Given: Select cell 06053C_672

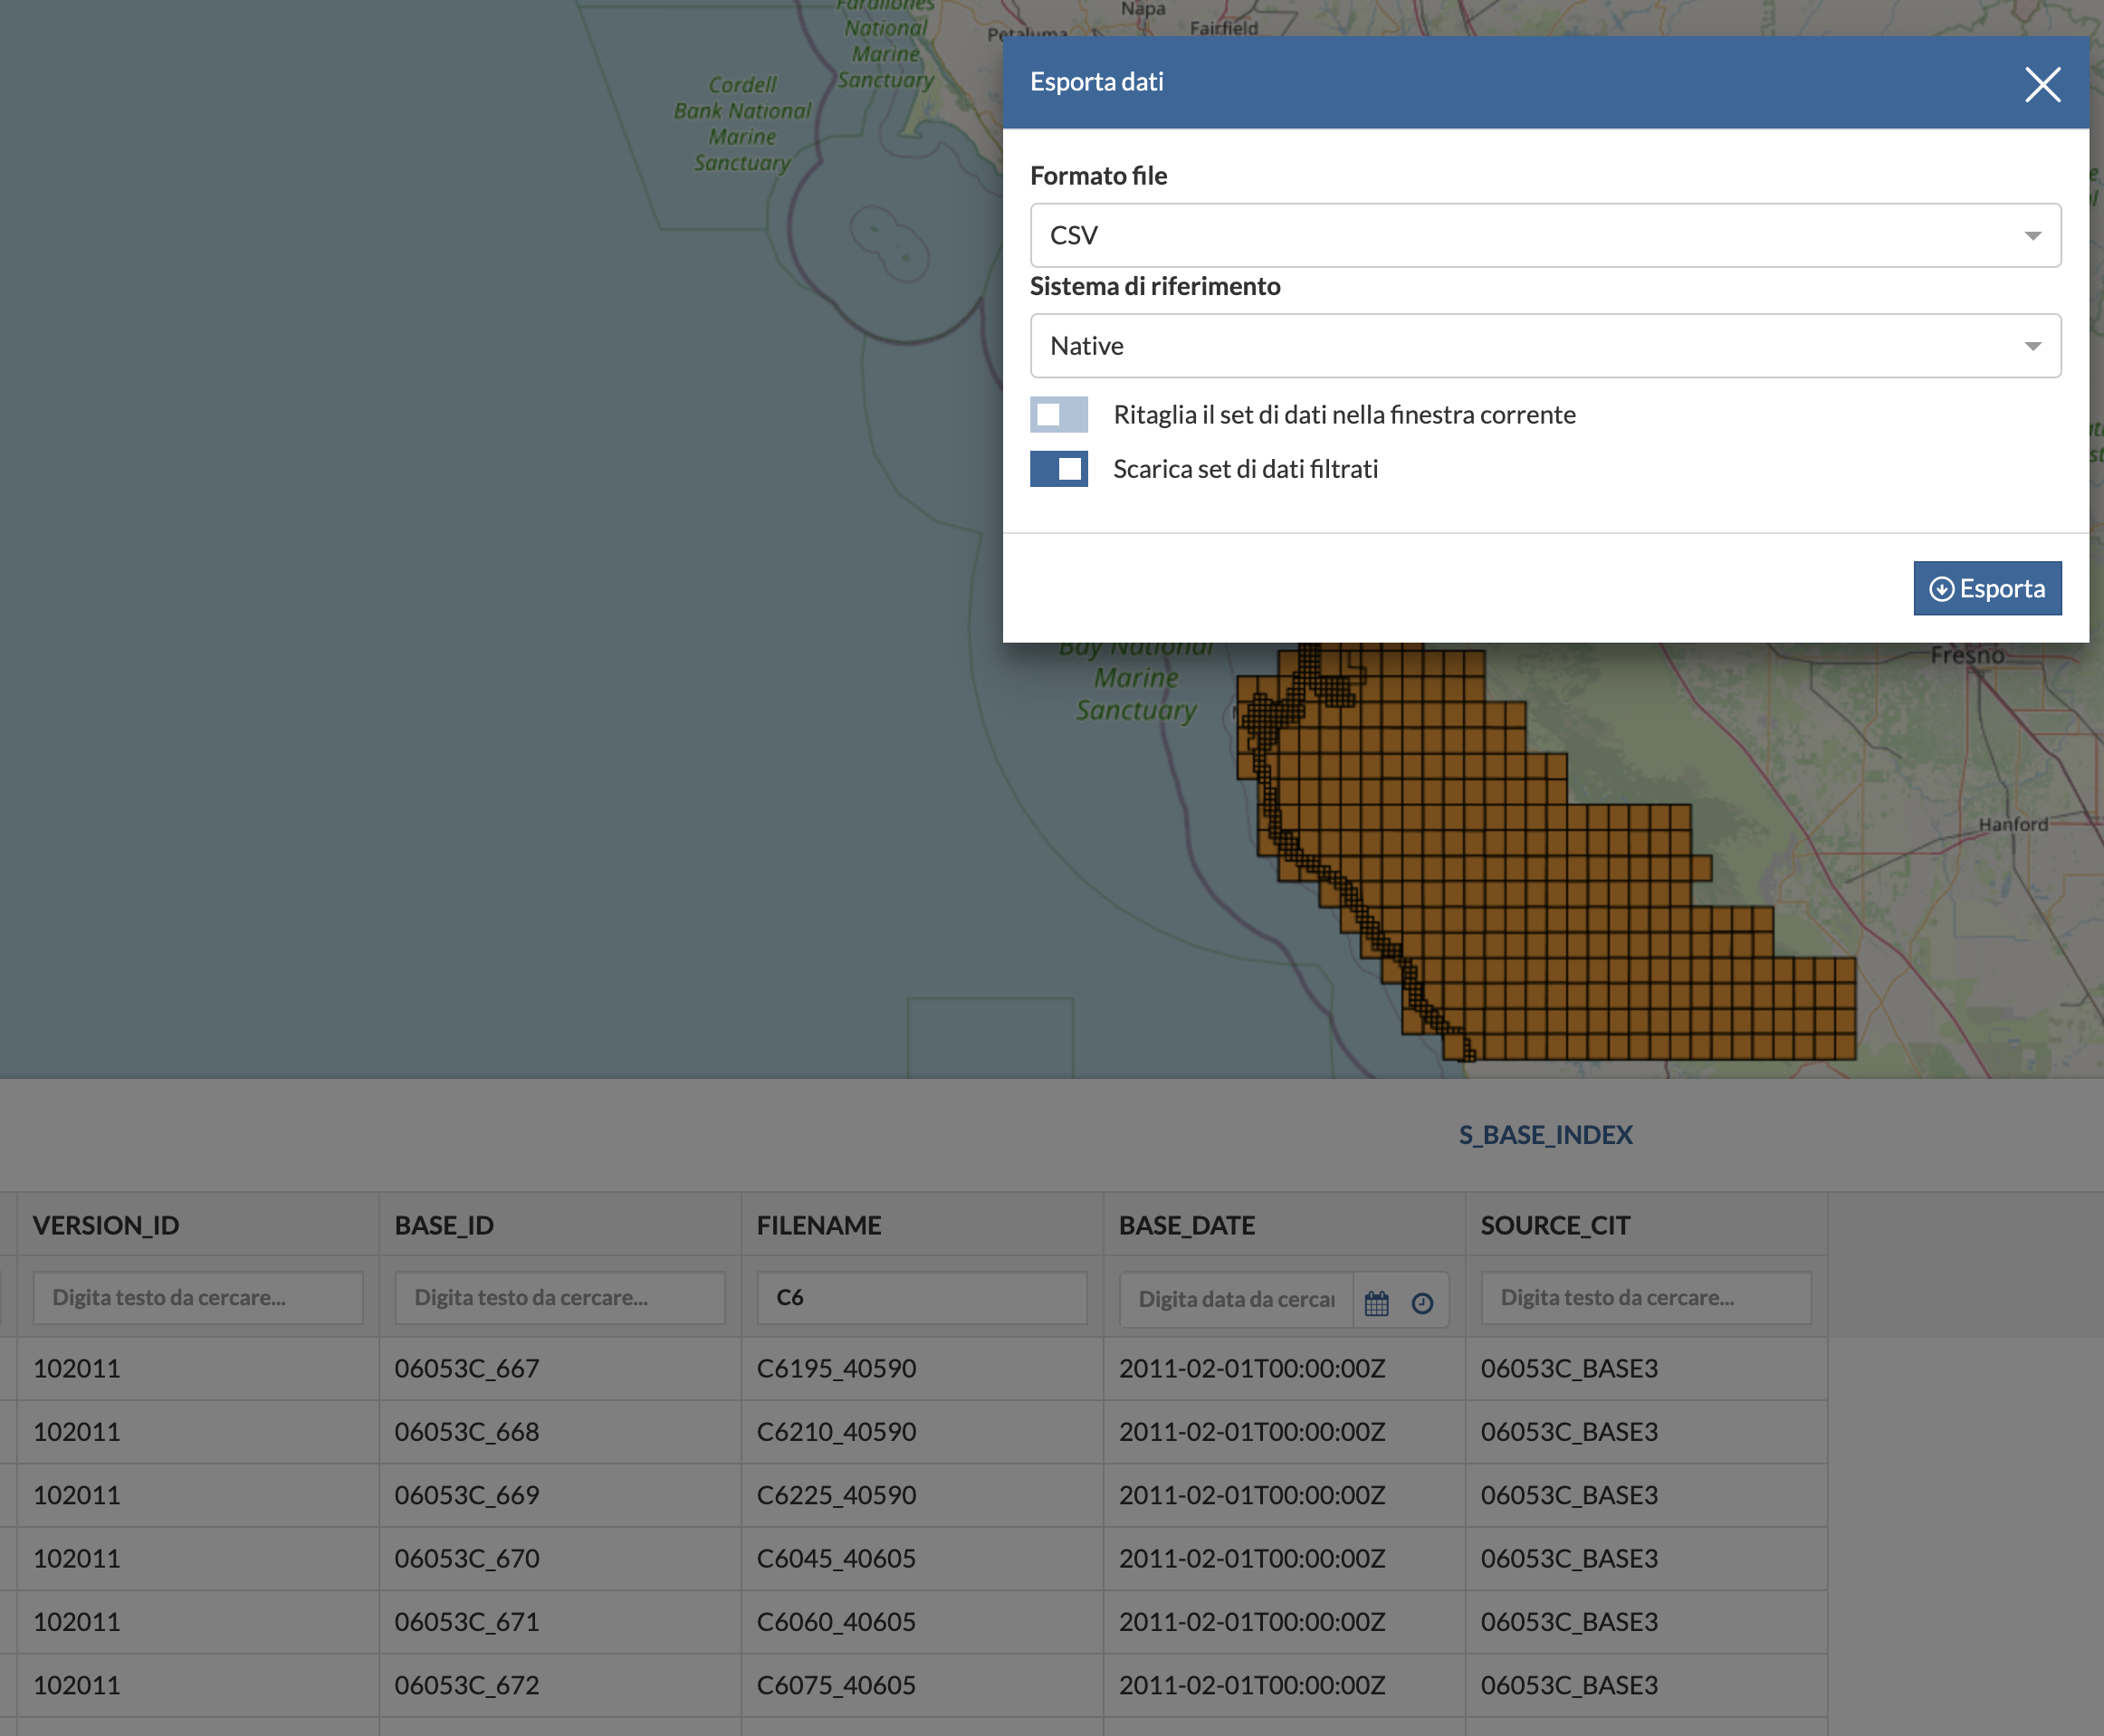Looking at the screenshot, I should (560, 1685).
